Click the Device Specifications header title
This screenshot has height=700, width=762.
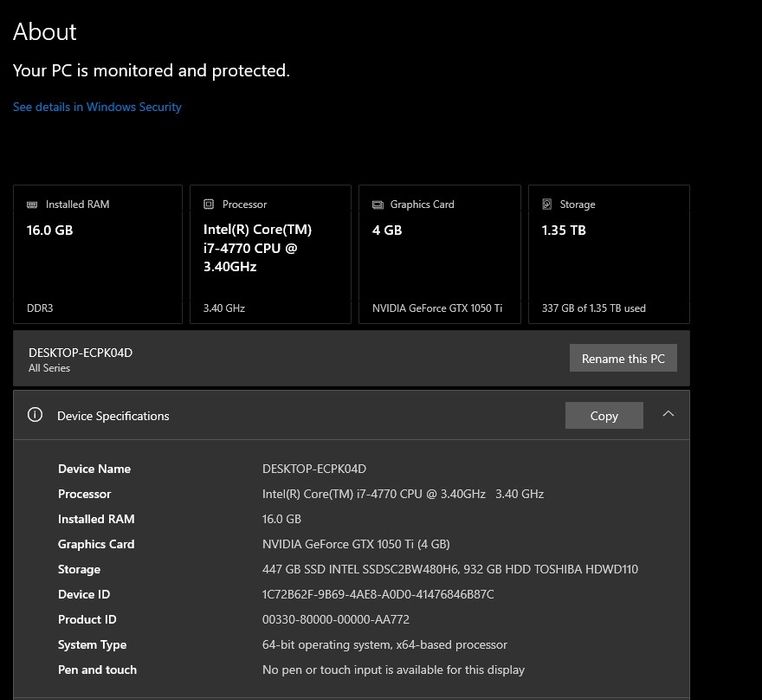[x=113, y=416]
